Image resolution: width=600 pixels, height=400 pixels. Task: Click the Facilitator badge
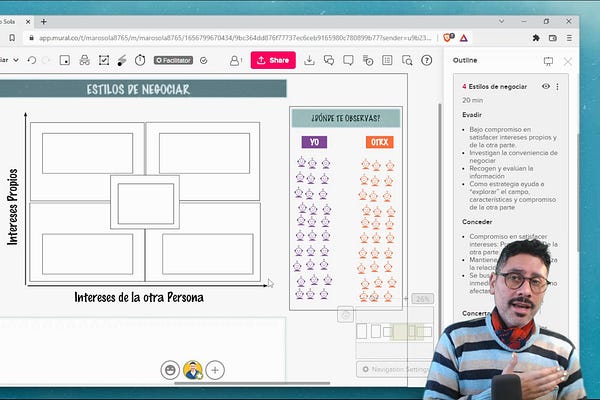click(173, 60)
